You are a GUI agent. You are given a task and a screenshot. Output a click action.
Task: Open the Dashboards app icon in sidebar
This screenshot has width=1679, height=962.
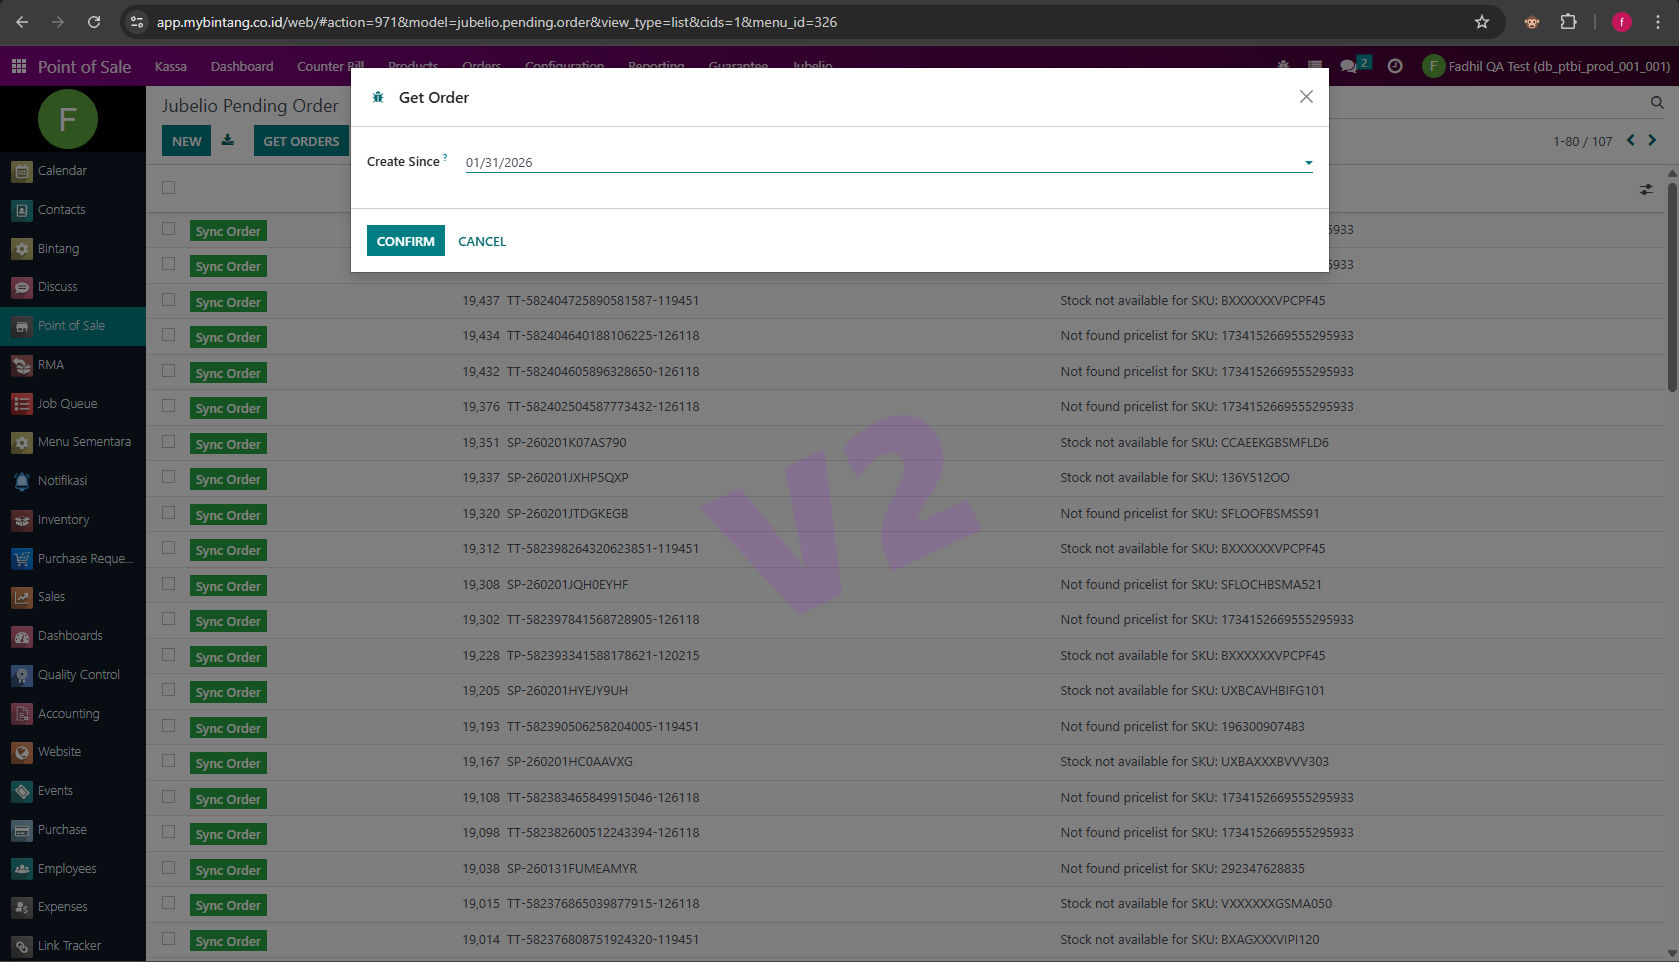click(22, 636)
